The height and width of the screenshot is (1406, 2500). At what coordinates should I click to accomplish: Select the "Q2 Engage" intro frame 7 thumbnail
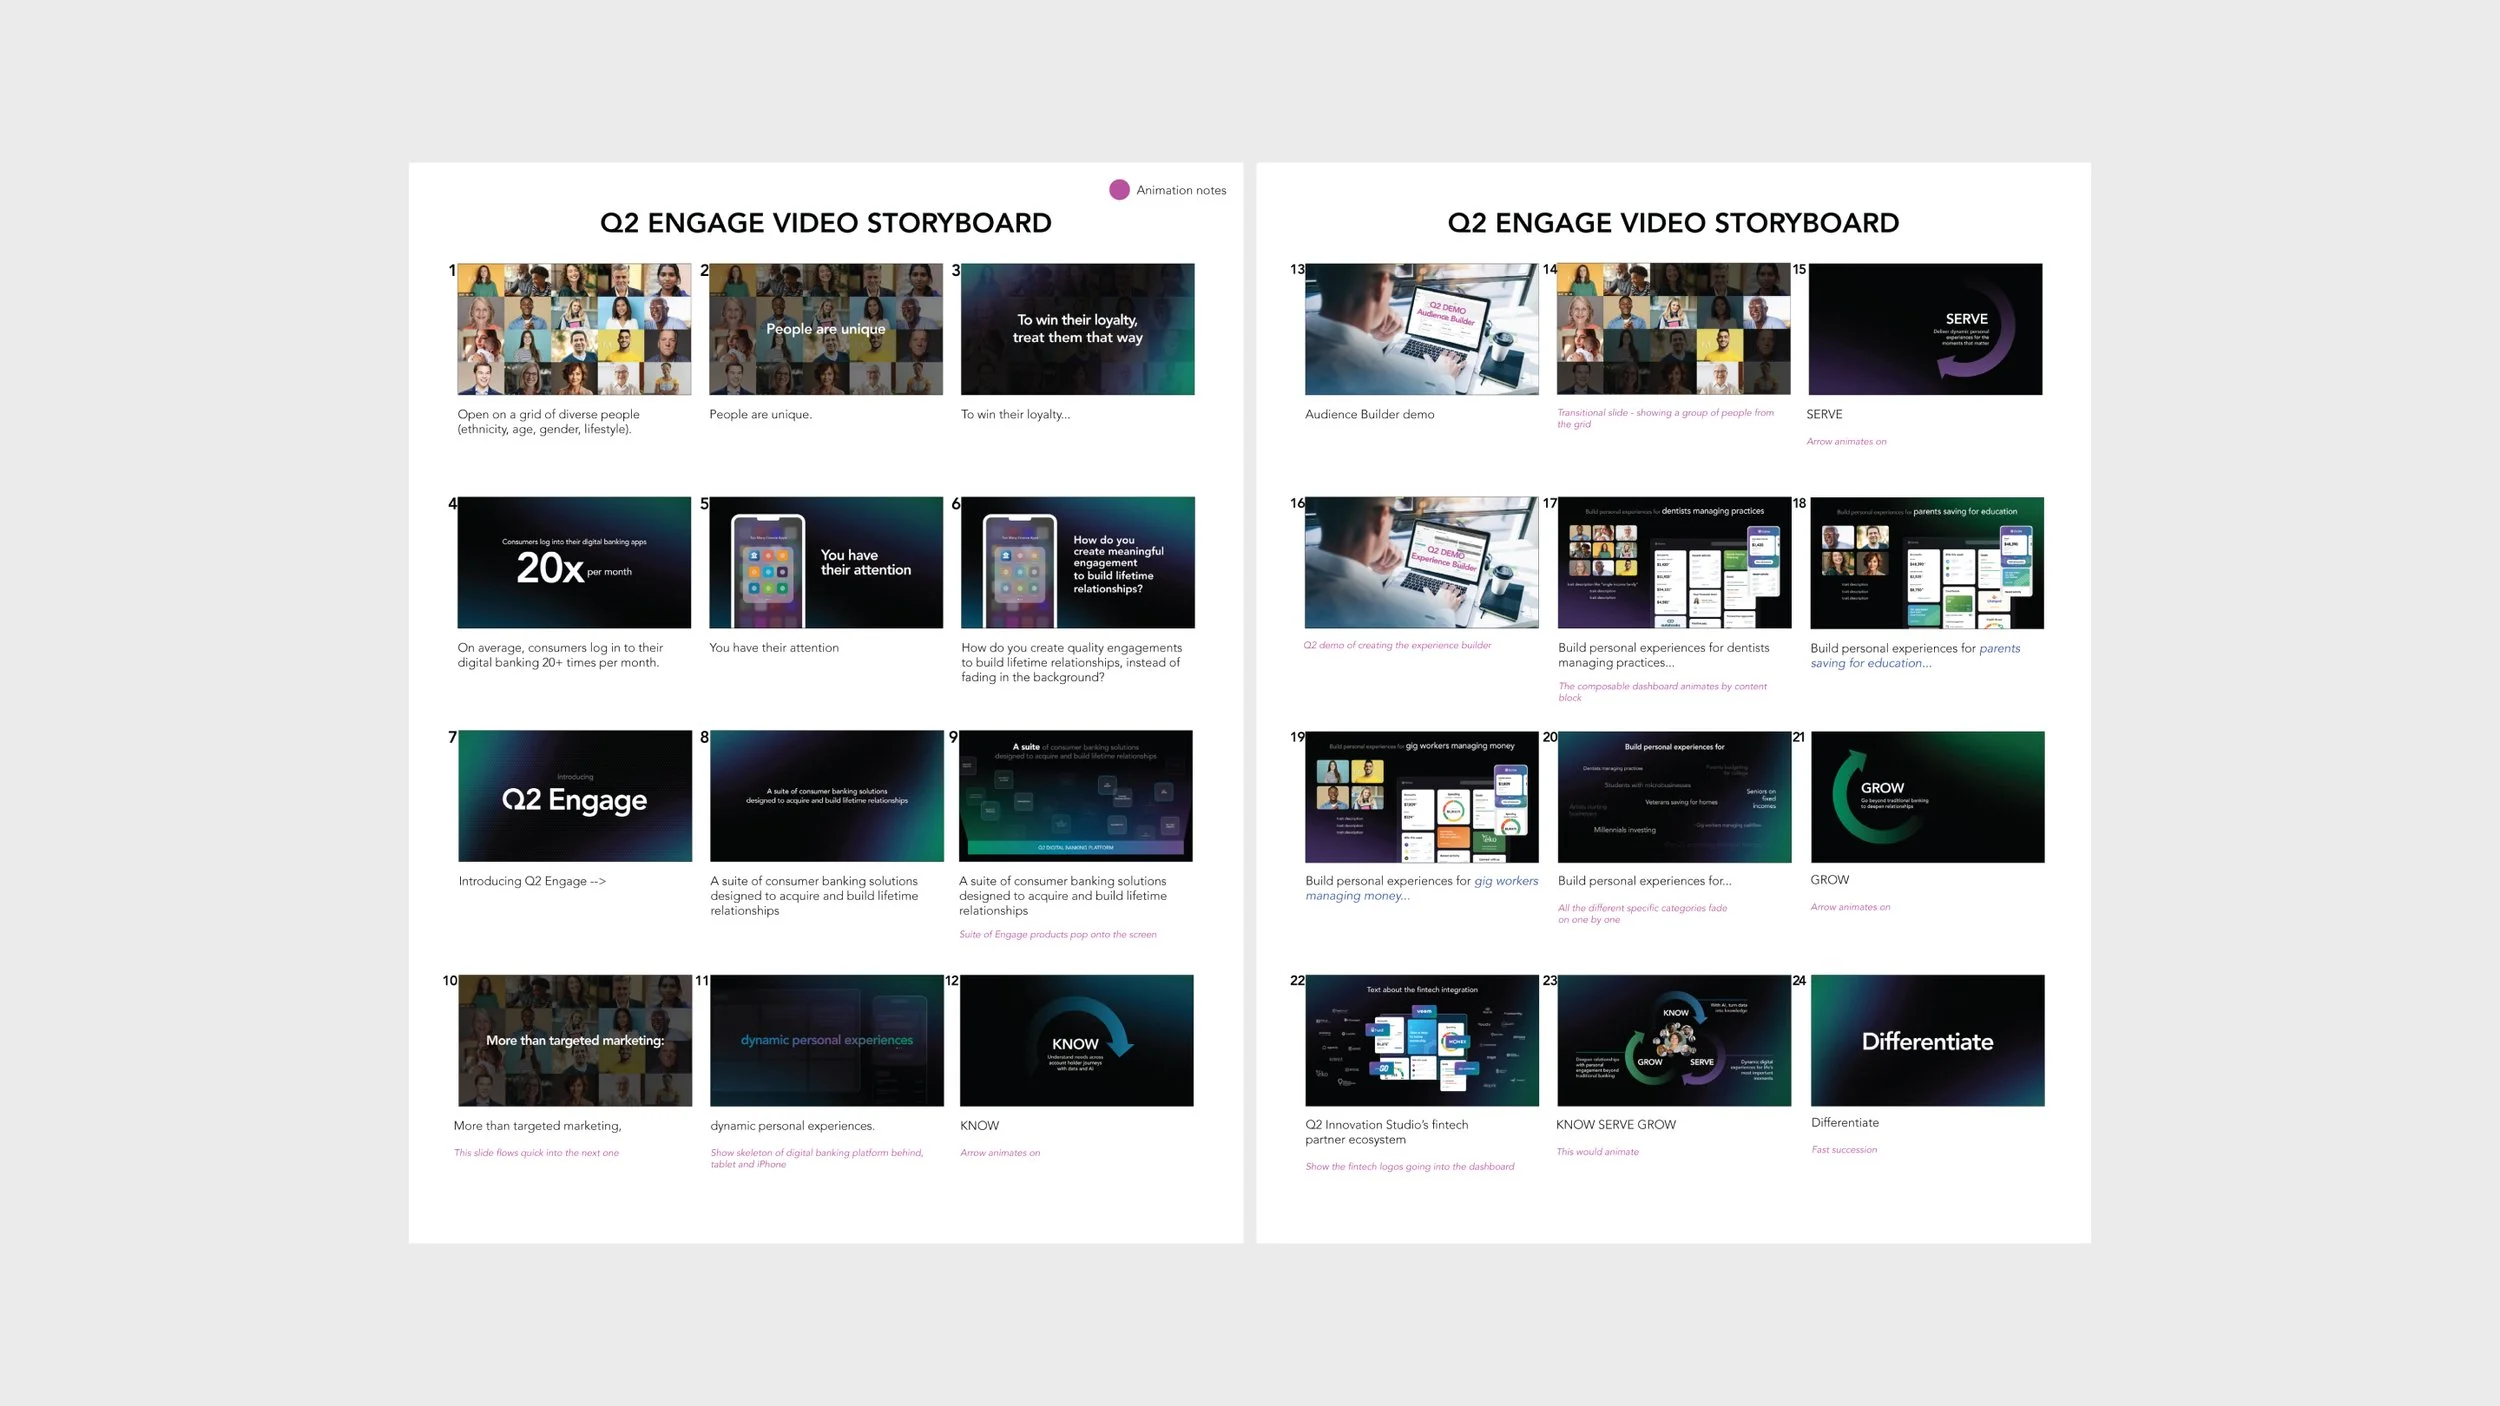coord(575,796)
